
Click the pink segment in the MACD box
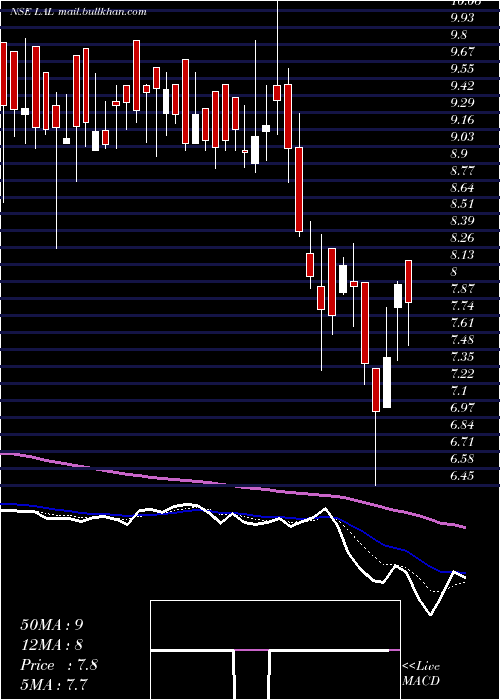coord(252,650)
